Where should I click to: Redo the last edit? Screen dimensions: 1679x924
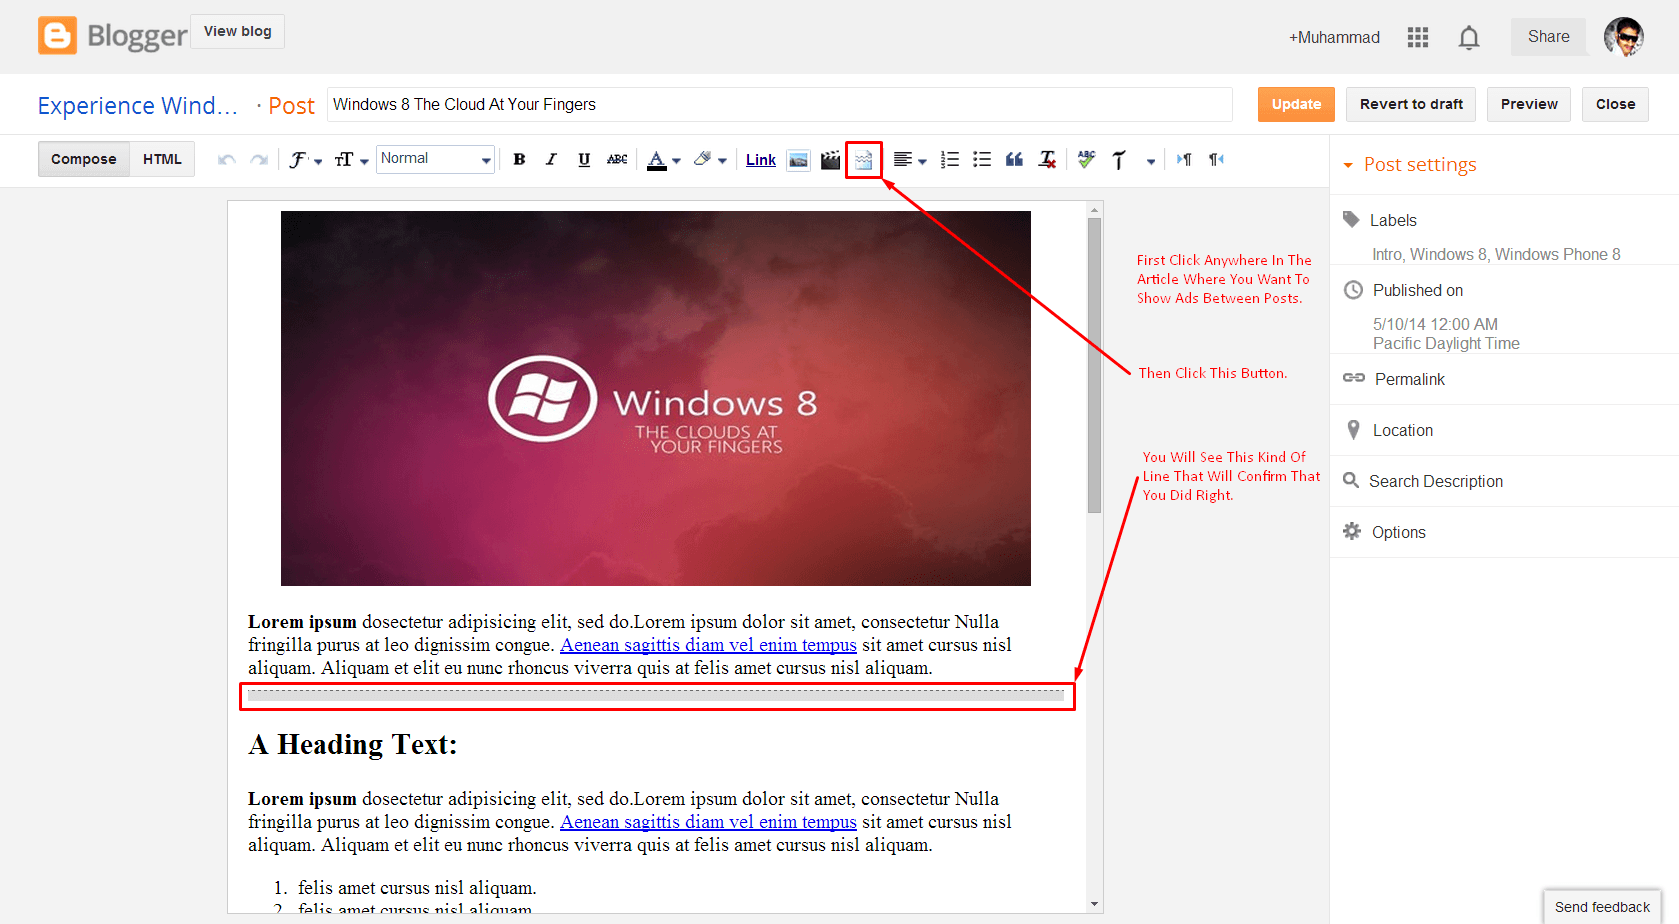(259, 160)
